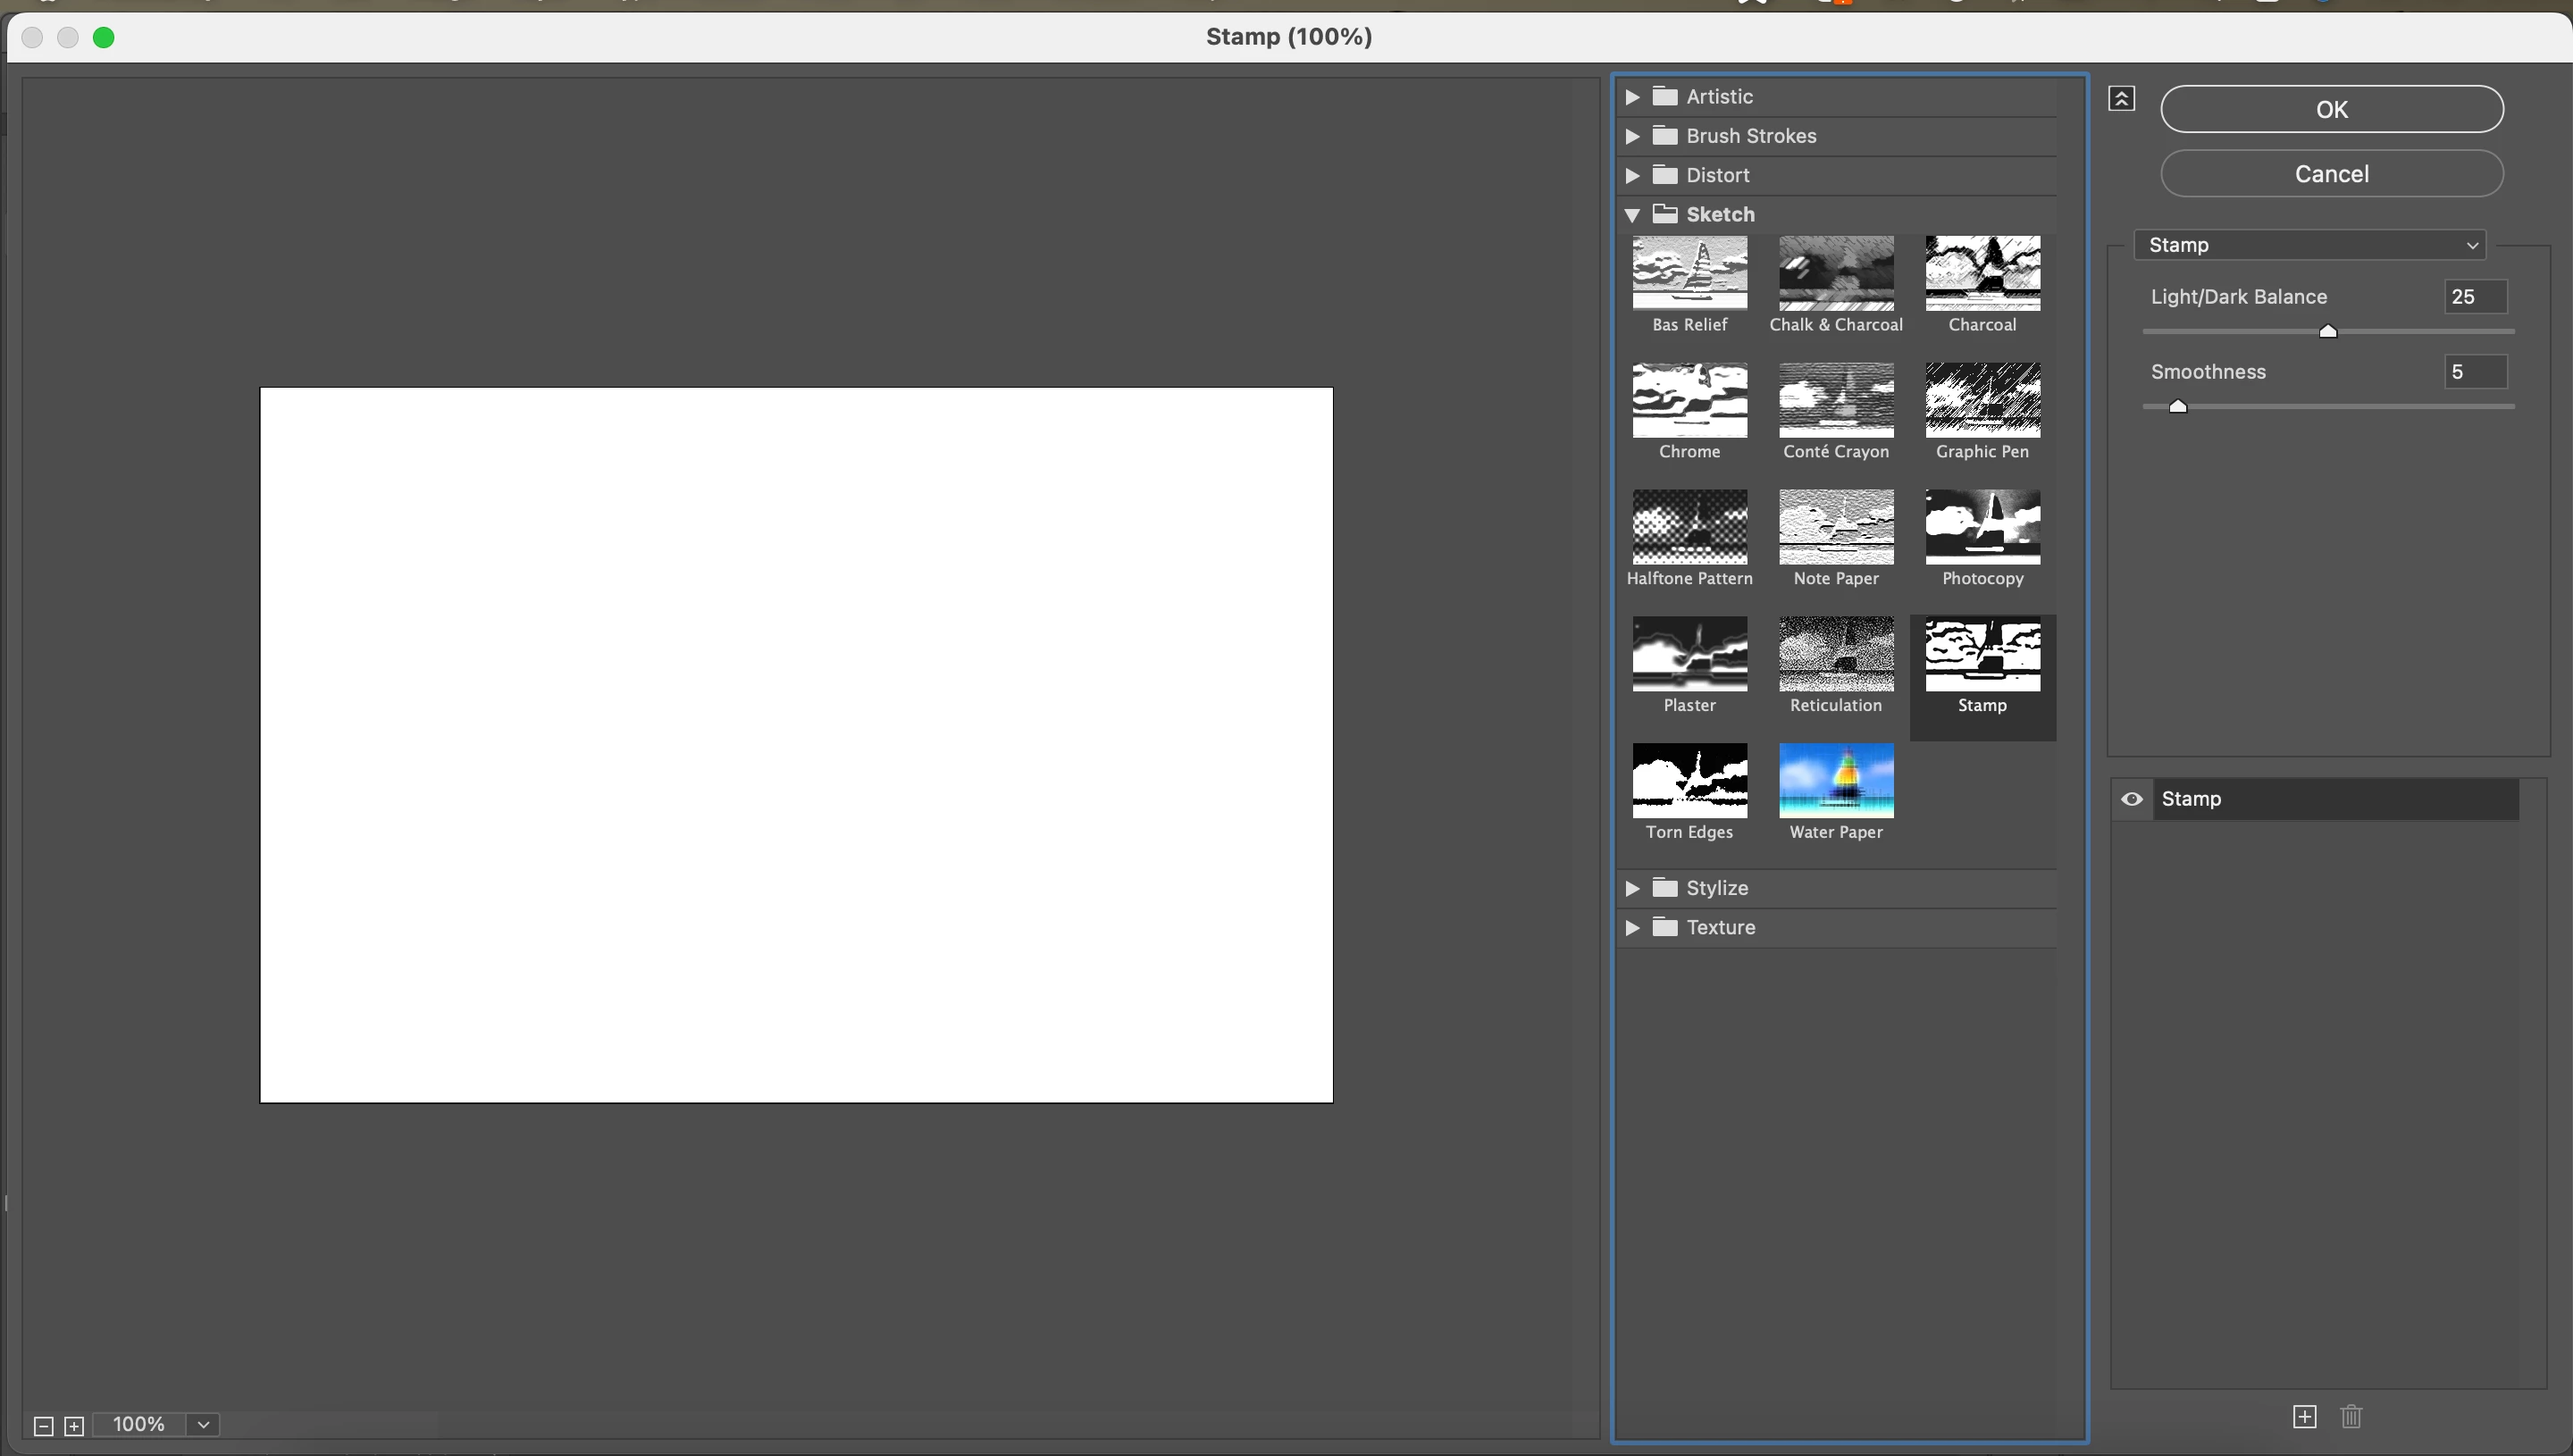Click the Light/Dark Balance slider handle

pyautogui.click(x=2327, y=332)
